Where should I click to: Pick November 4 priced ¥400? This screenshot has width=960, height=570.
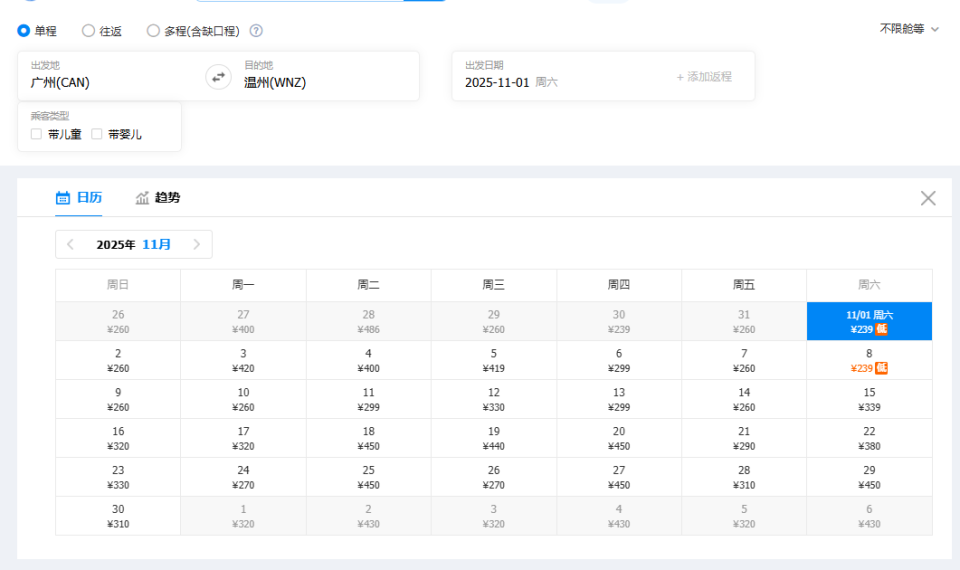click(x=369, y=361)
